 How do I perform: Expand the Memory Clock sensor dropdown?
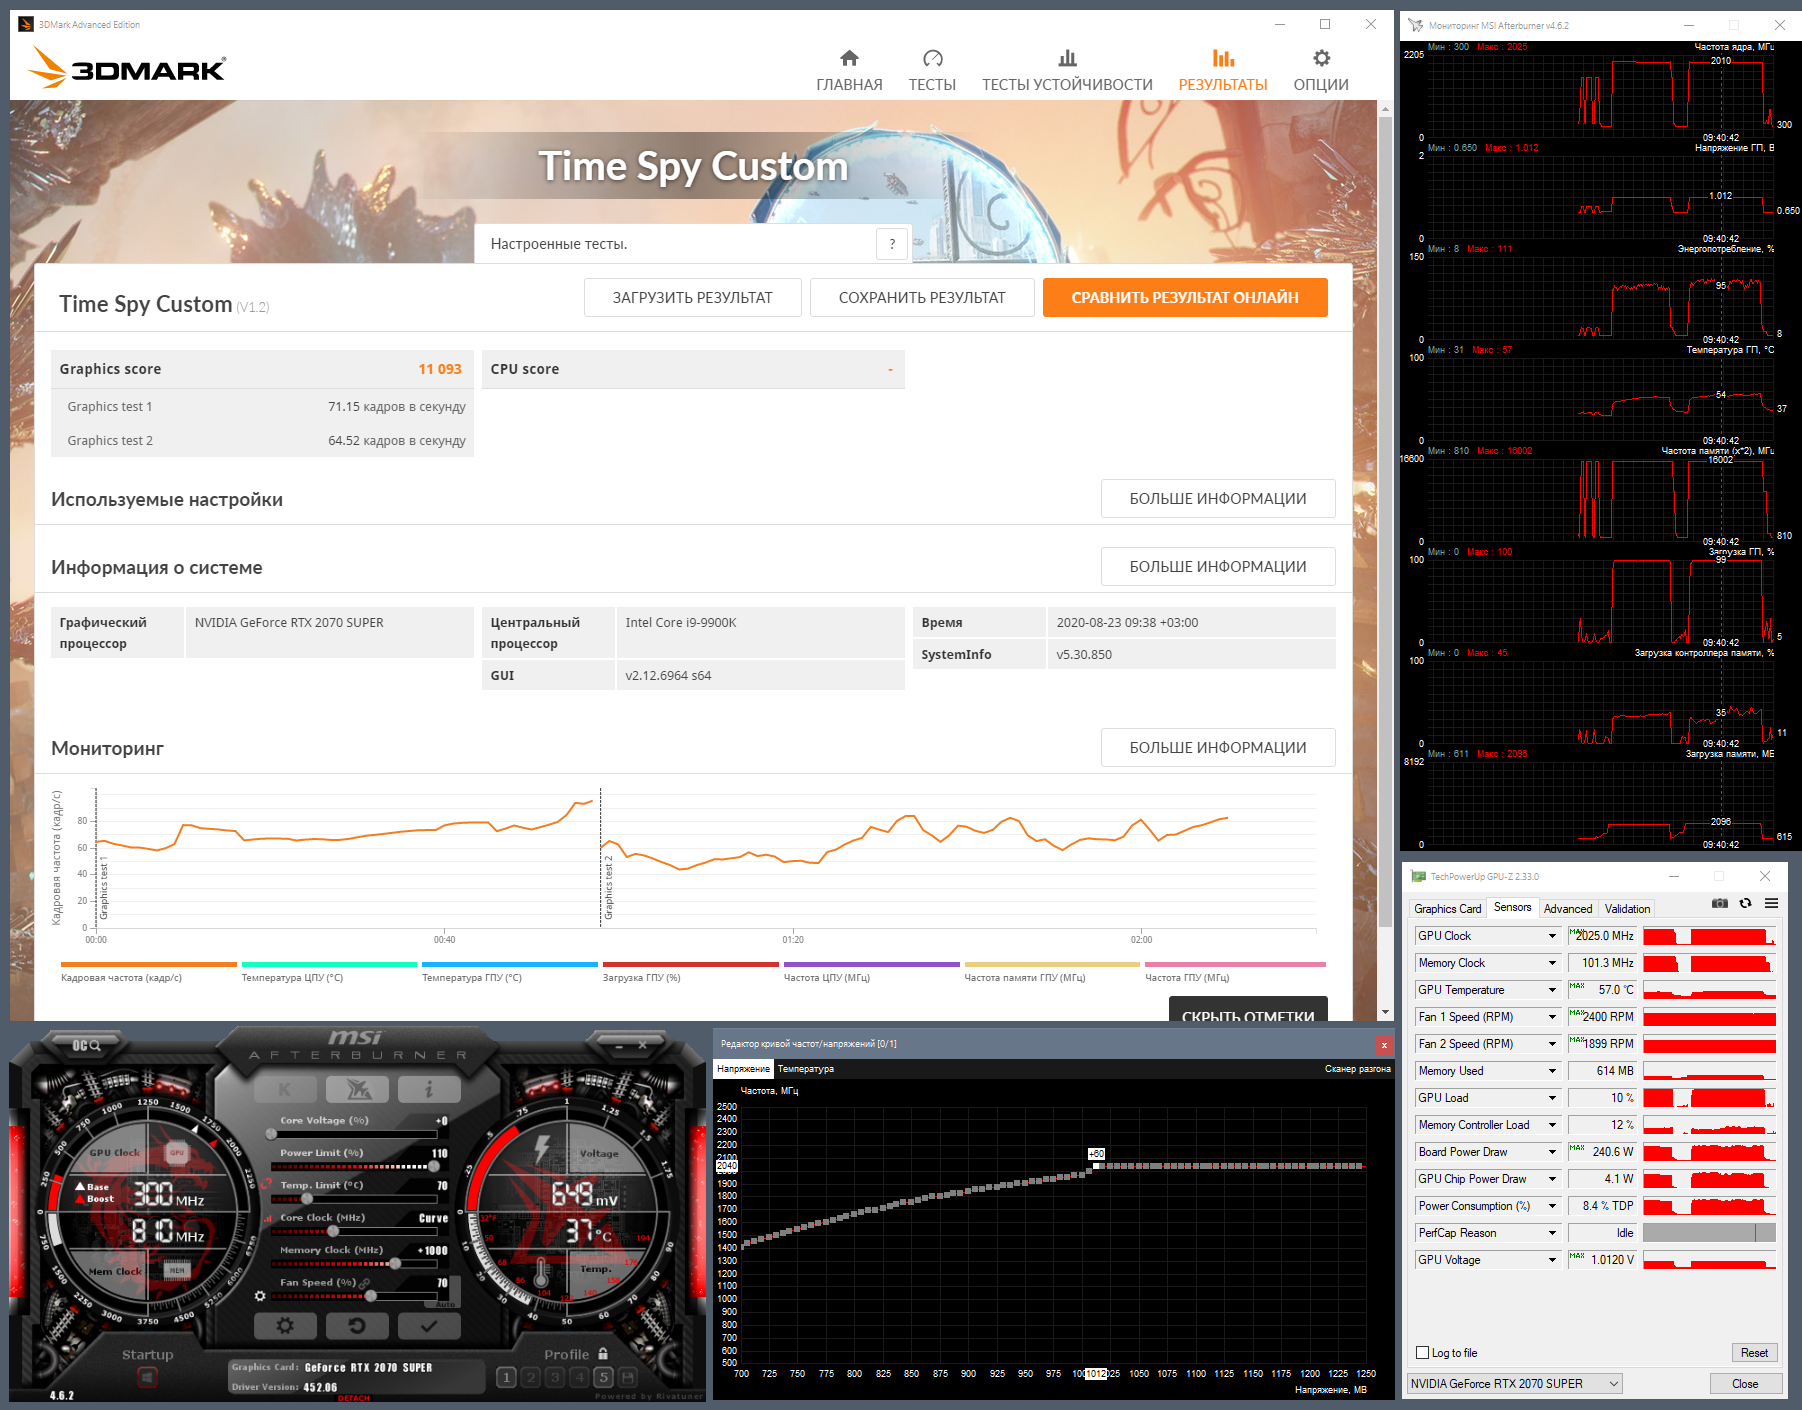[x=1552, y=963]
